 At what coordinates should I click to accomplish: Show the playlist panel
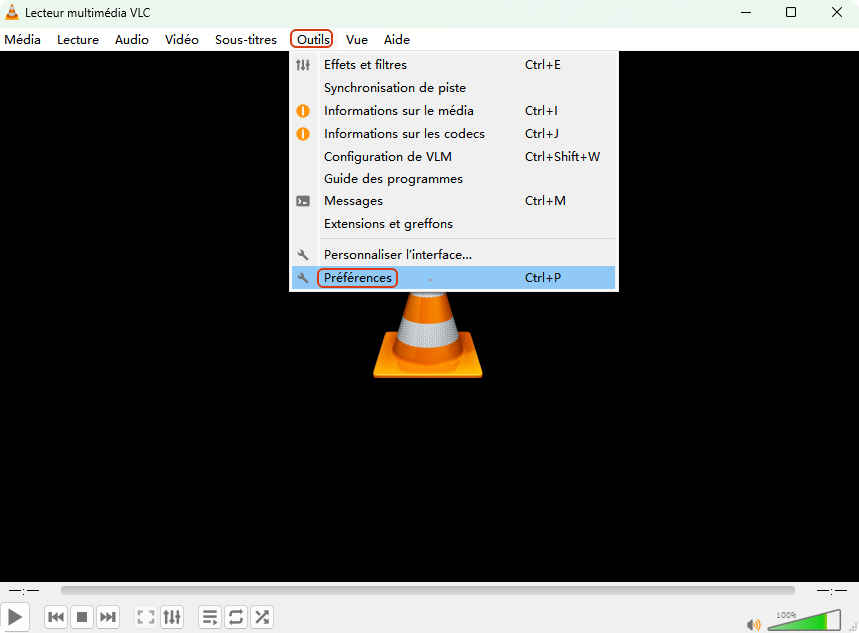tap(210, 617)
